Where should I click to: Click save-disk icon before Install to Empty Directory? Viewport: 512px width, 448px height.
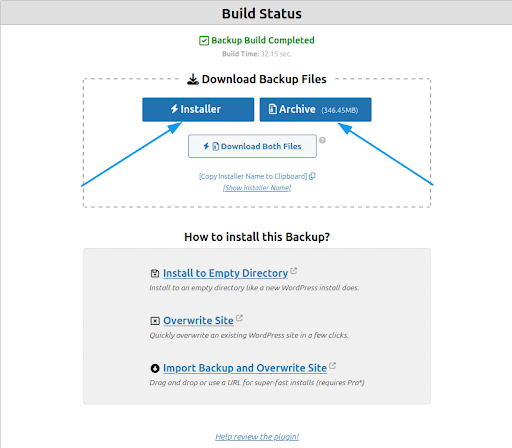(155, 274)
